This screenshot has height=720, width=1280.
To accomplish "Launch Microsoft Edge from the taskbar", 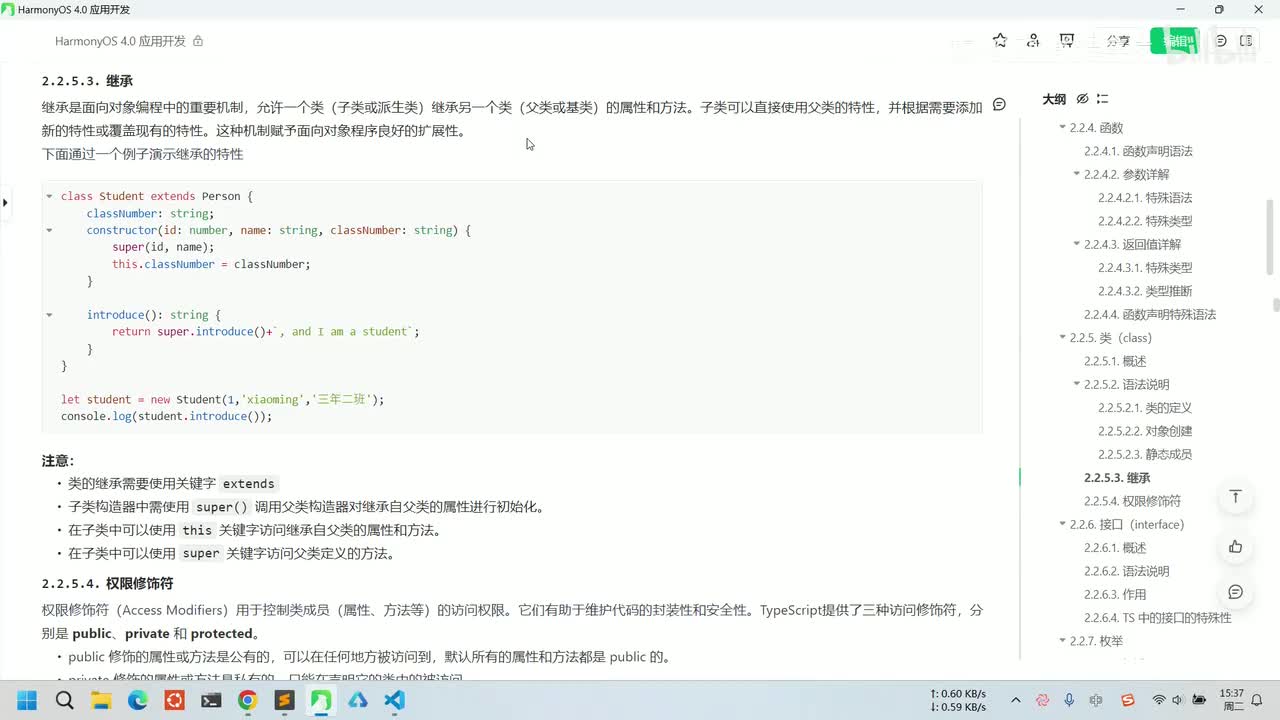I will pyautogui.click(x=138, y=701).
